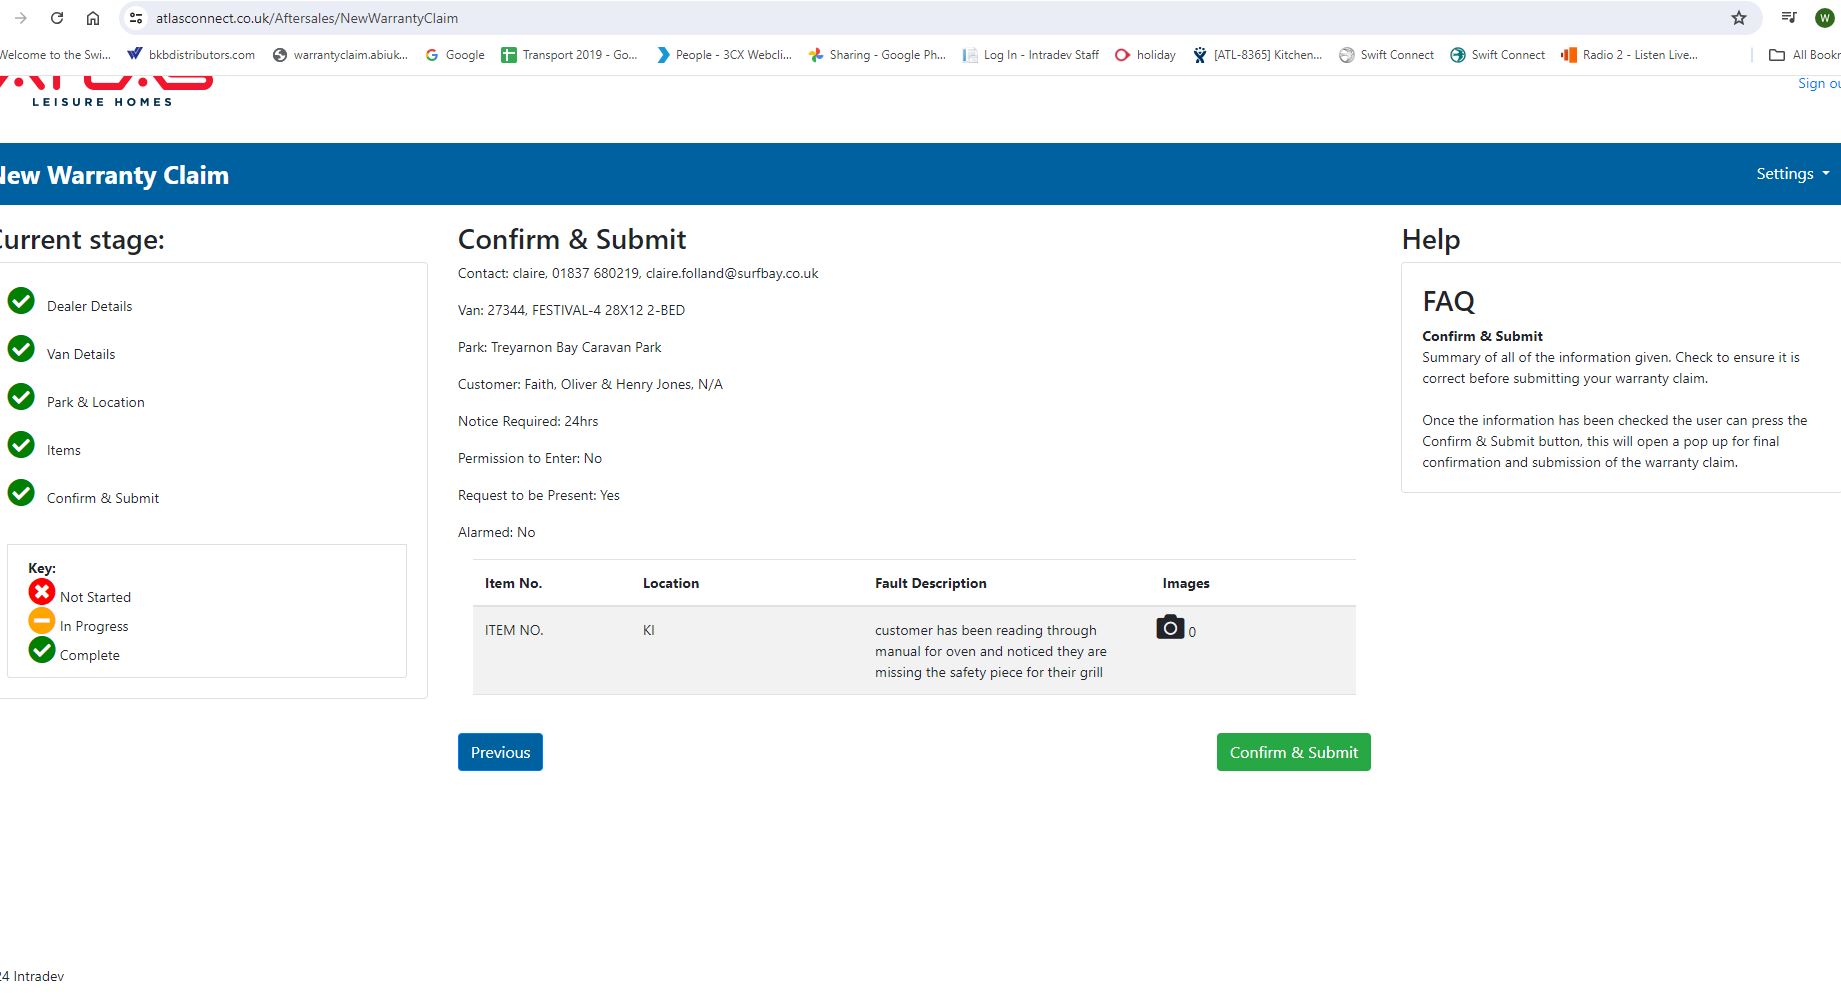This screenshot has width=1841, height=994.
Task: Click the Previous button
Action: pyautogui.click(x=500, y=752)
